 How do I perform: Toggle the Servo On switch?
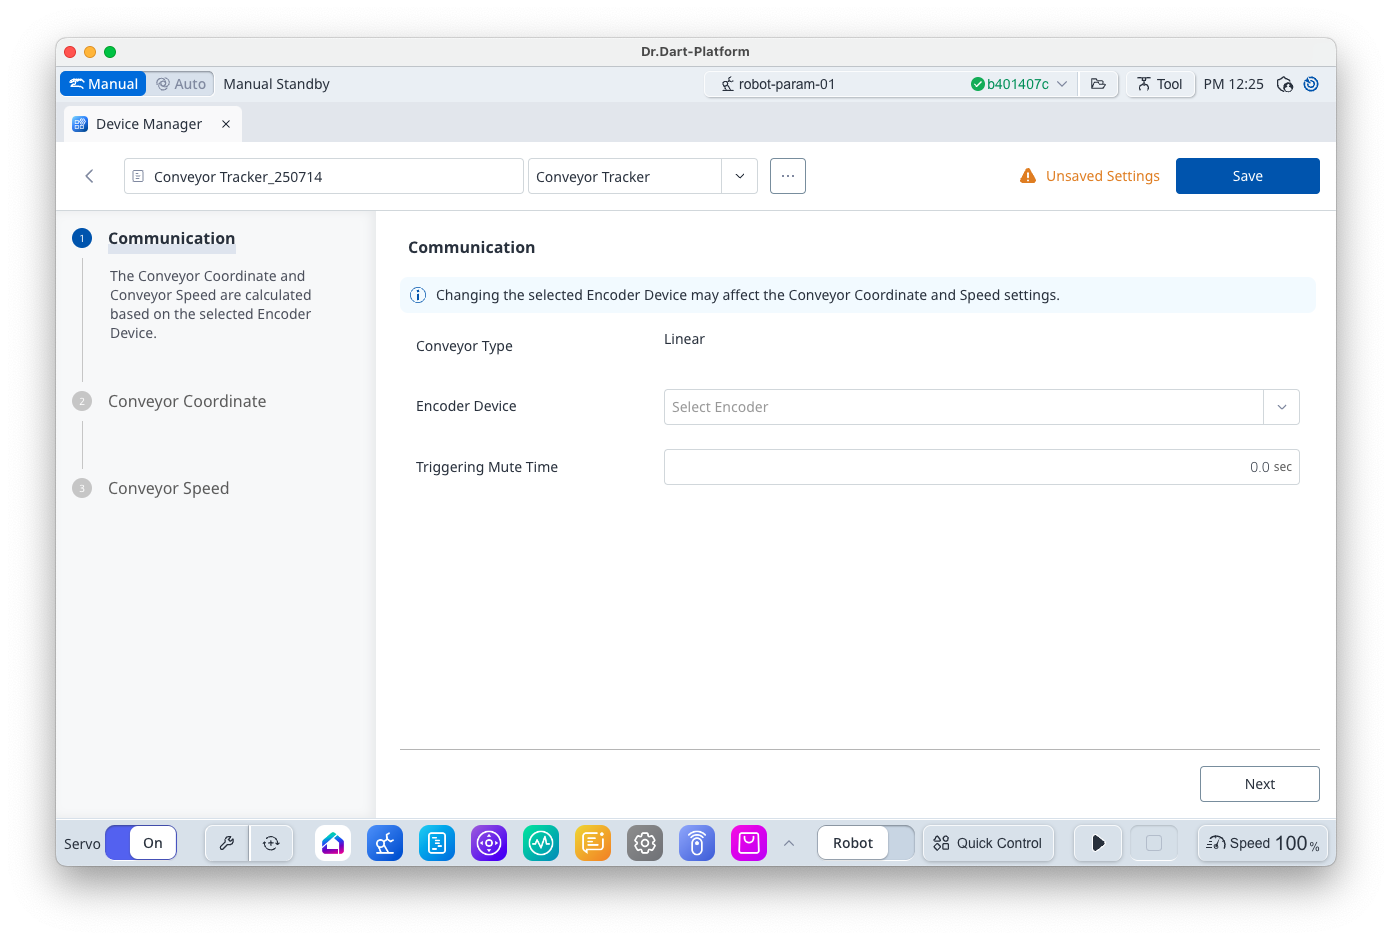[x=141, y=843]
